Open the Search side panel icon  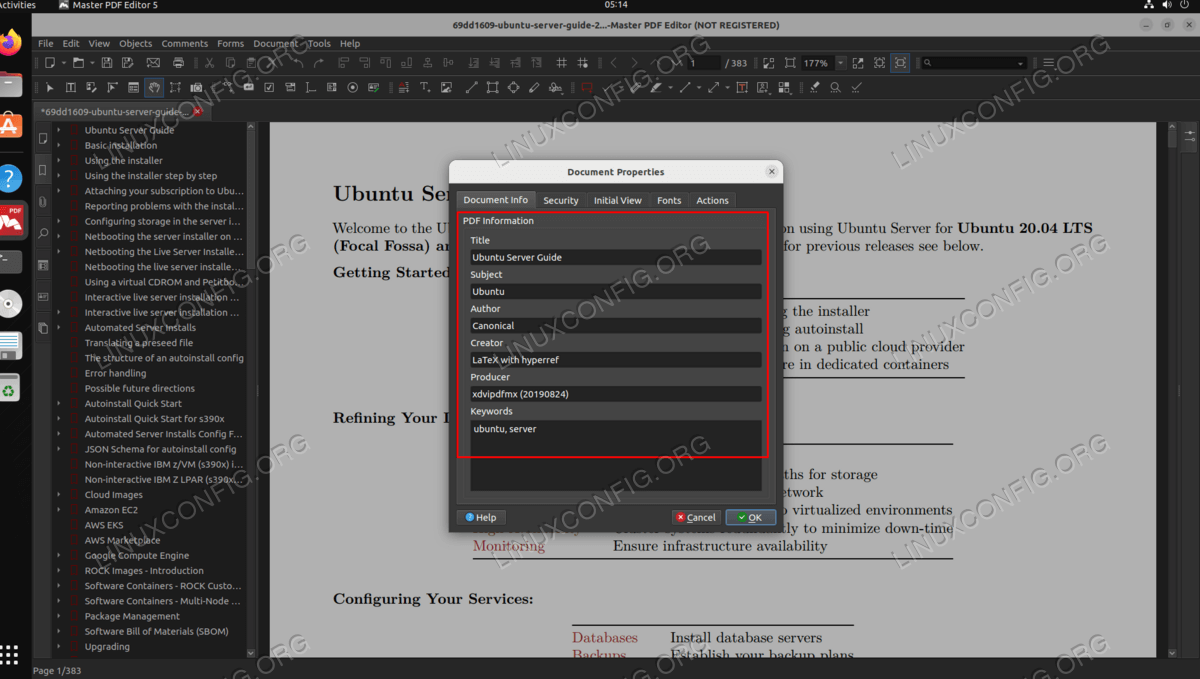click(x=43, y=233)
